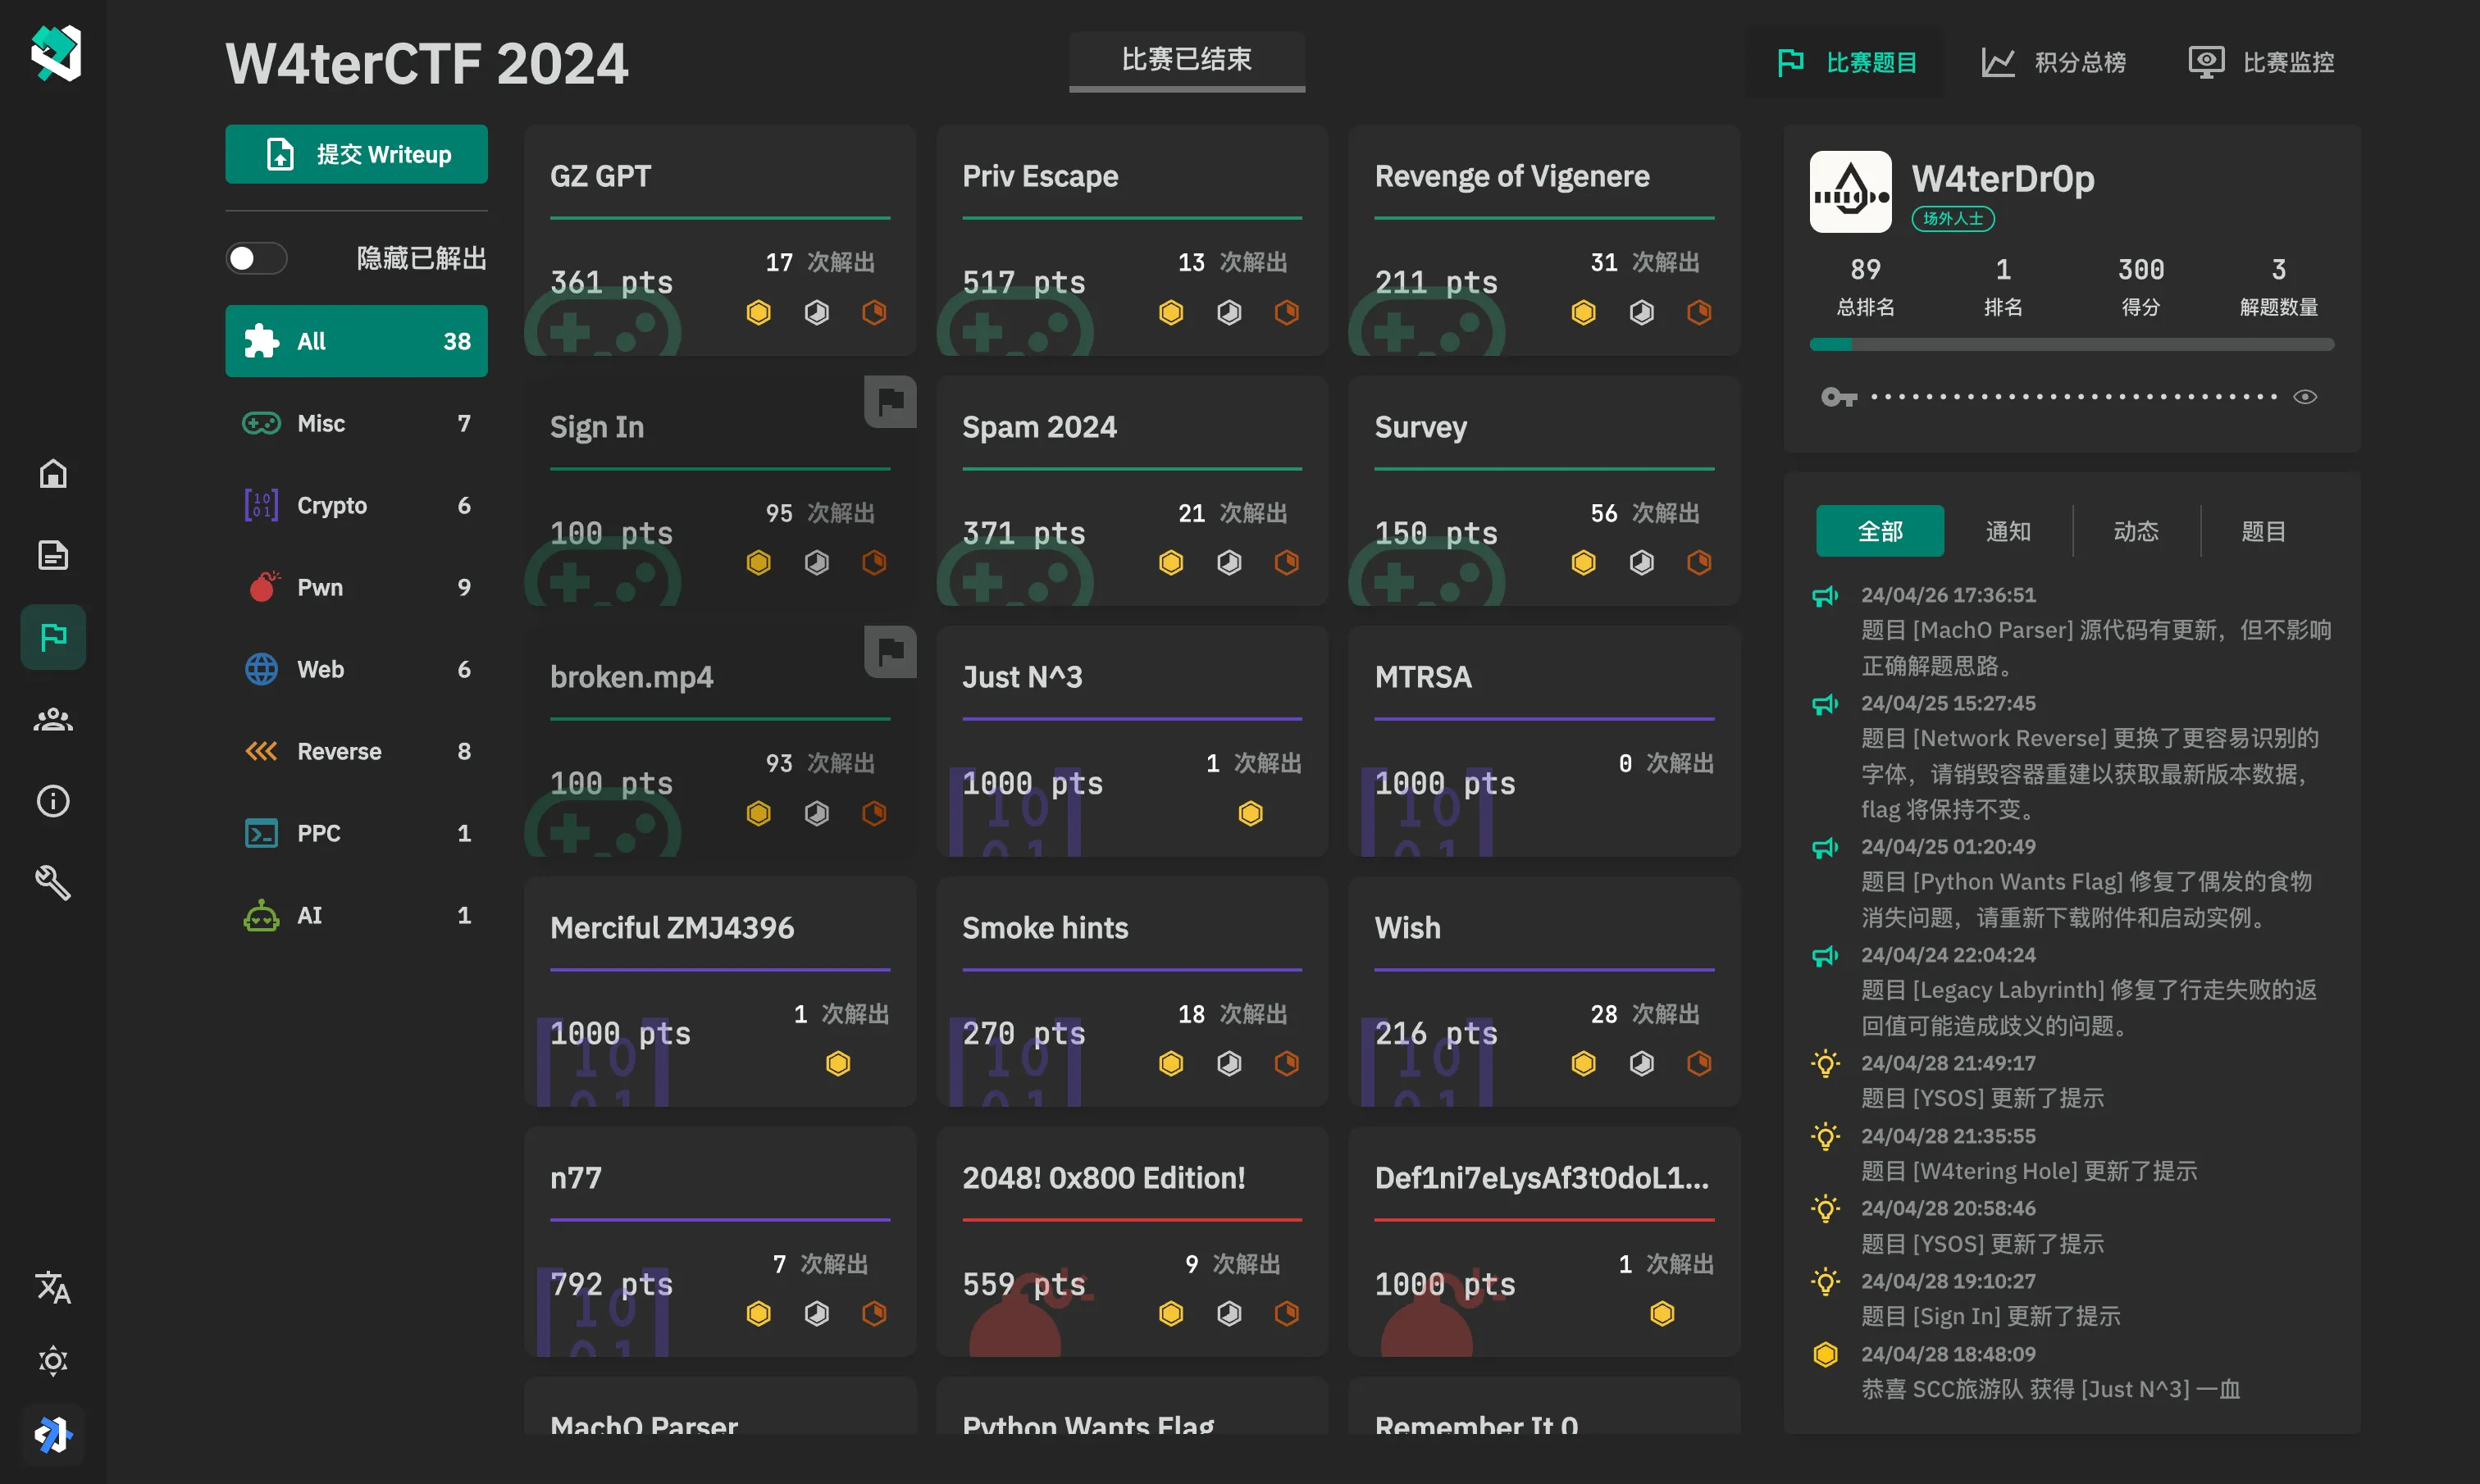Open the posts document icon in sidebar

click(x=53, y=555)
